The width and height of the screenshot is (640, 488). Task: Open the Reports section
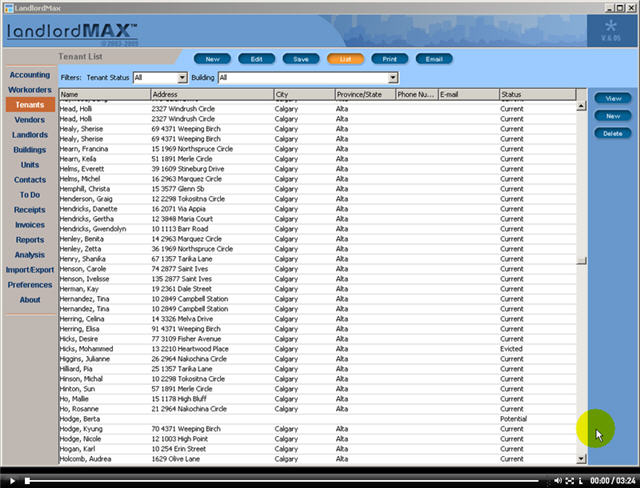(x=30, y=240)
